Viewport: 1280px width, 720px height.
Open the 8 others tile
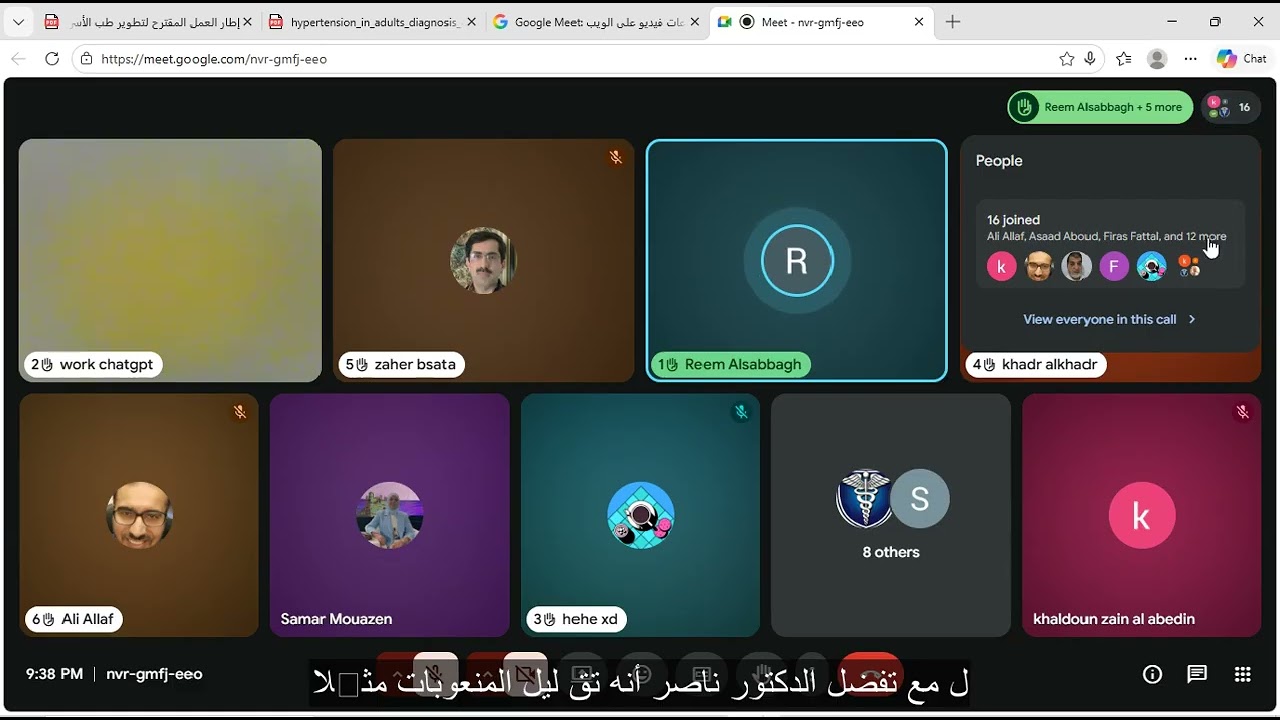click(x=890, y=515)
